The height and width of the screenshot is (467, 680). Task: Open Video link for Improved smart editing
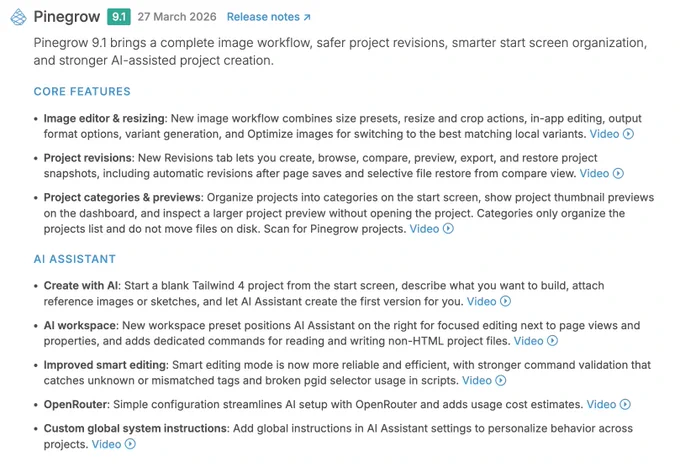coord(477,380)
